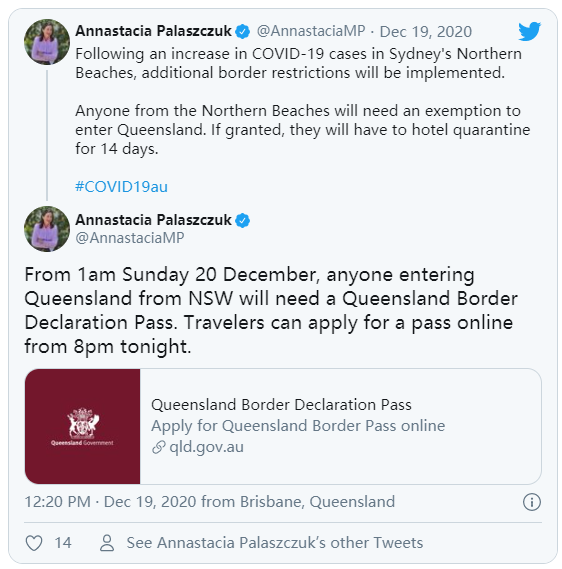
Task: Like the tweet with heart icon
Action: pyautogui.click(x=34, y=543)
